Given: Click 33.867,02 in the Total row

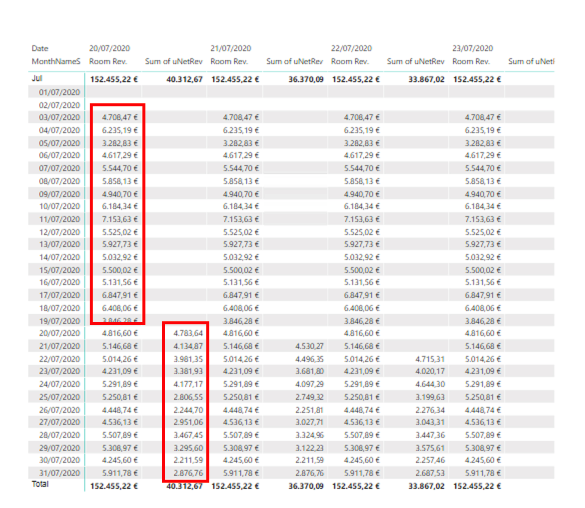Looking at the screenshot, I should (x=426, y=486).
